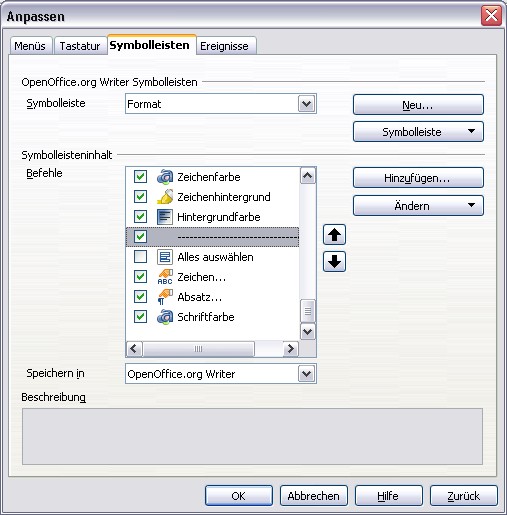
Task: Move selected command down with arrow
Action: pyautogui.click(x=334, y=262)
